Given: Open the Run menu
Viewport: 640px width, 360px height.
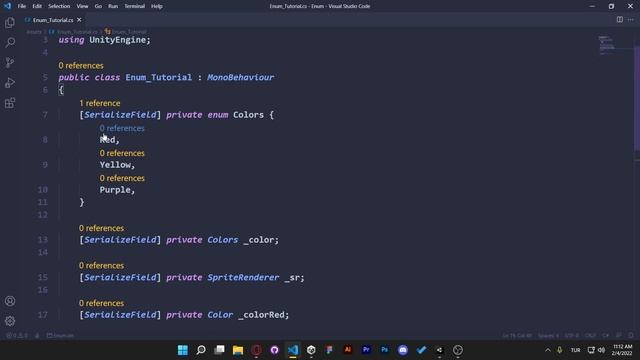Looking at the screenshot, I should point(113,6).
